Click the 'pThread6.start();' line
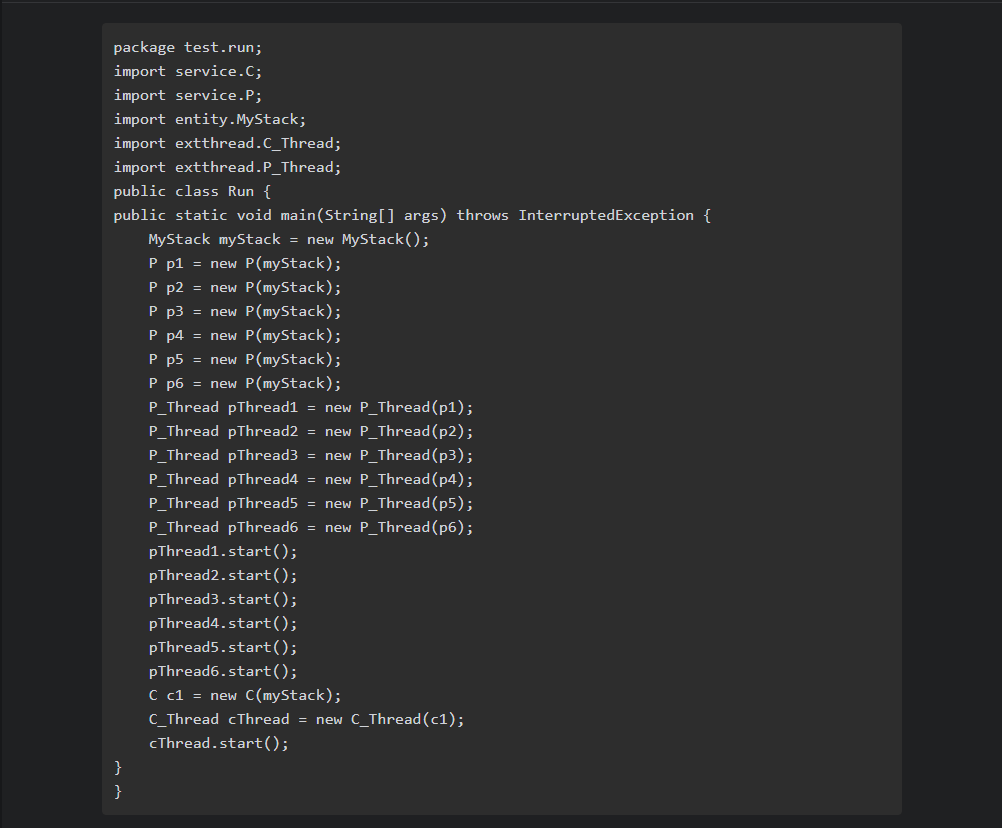This screenshot has width=1002, height=828. pyautogui.click(x=223, y=671)
